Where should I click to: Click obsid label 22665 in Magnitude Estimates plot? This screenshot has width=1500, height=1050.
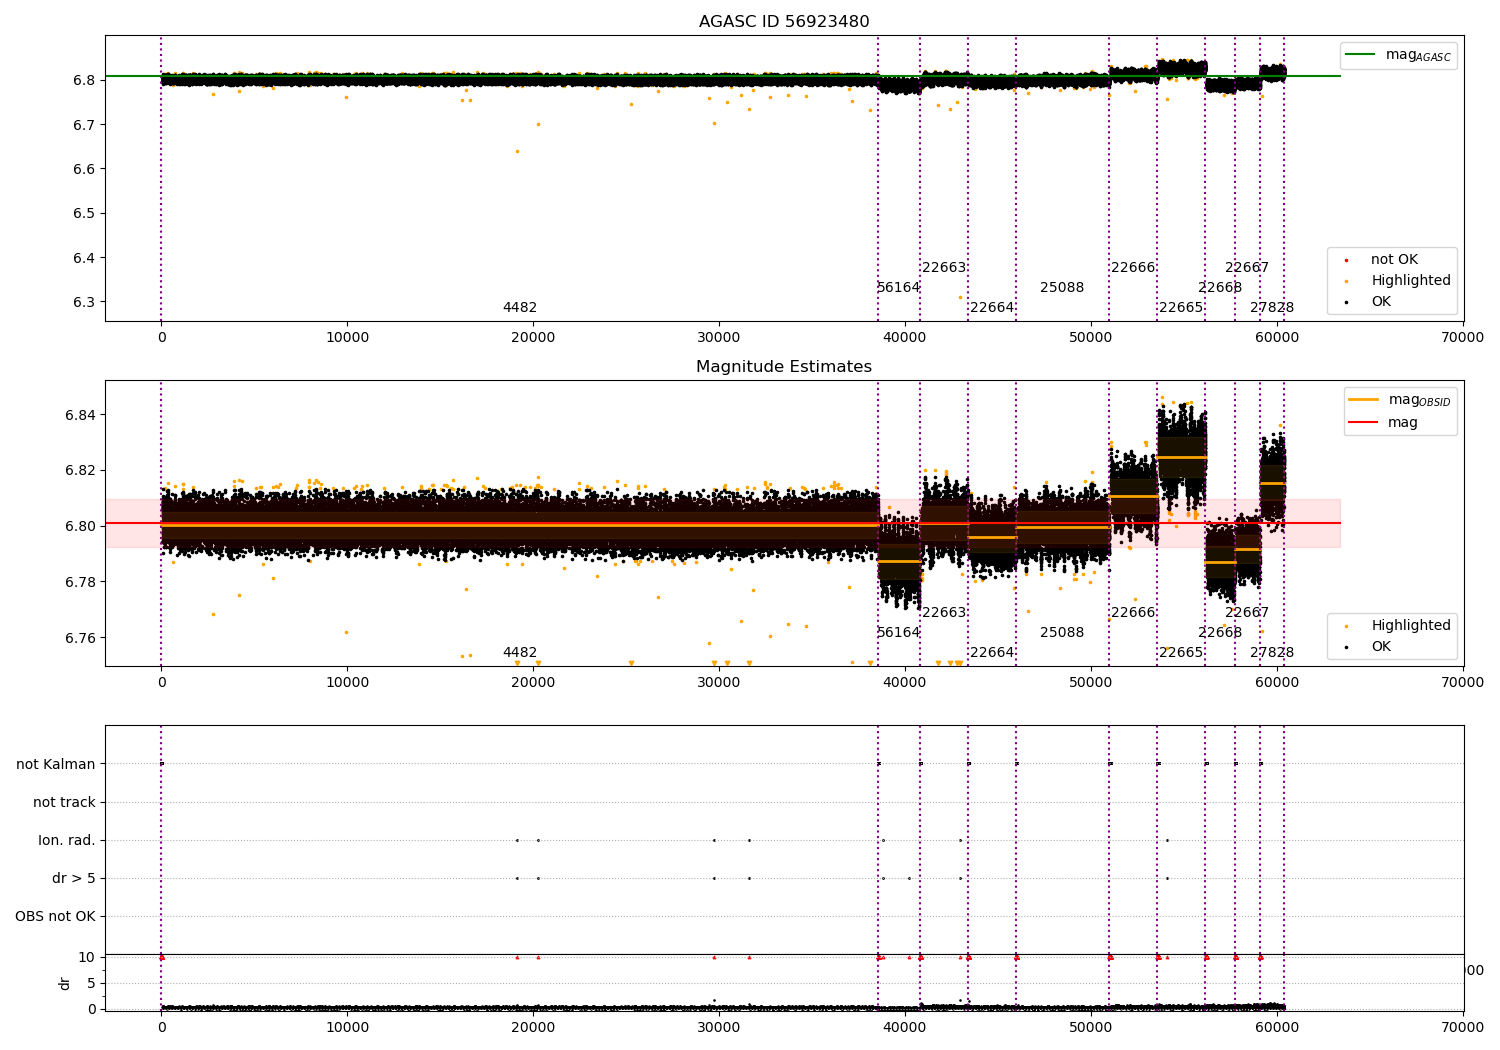(1181, 653)
